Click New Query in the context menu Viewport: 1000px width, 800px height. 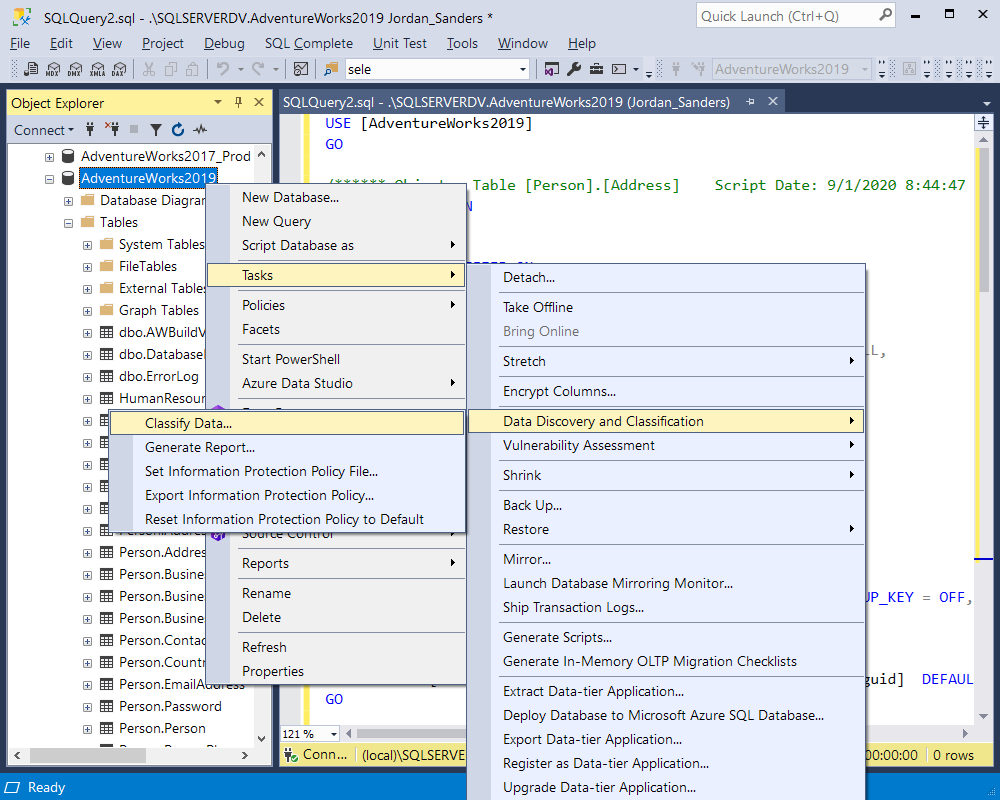(x=335, y=221)
